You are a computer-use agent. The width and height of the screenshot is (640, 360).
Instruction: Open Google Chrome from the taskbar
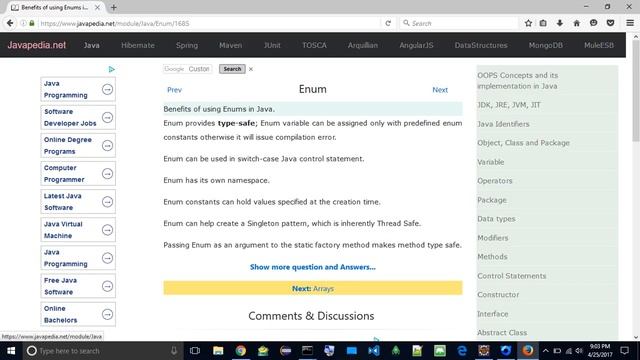(240, 351)
